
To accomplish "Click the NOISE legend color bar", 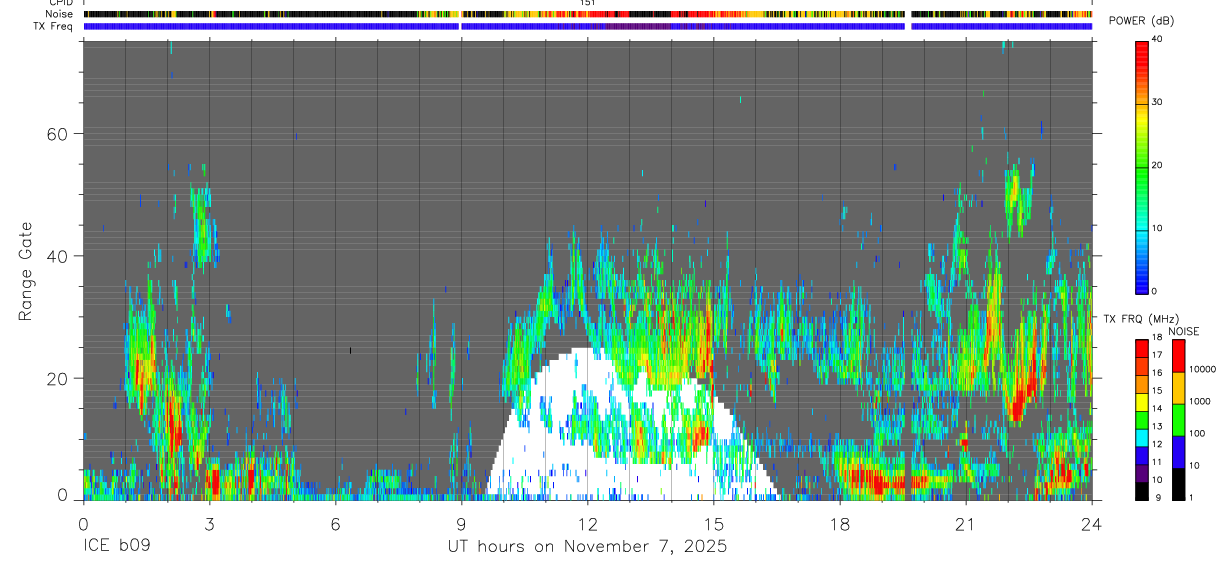I will (x=1178, y=420).
